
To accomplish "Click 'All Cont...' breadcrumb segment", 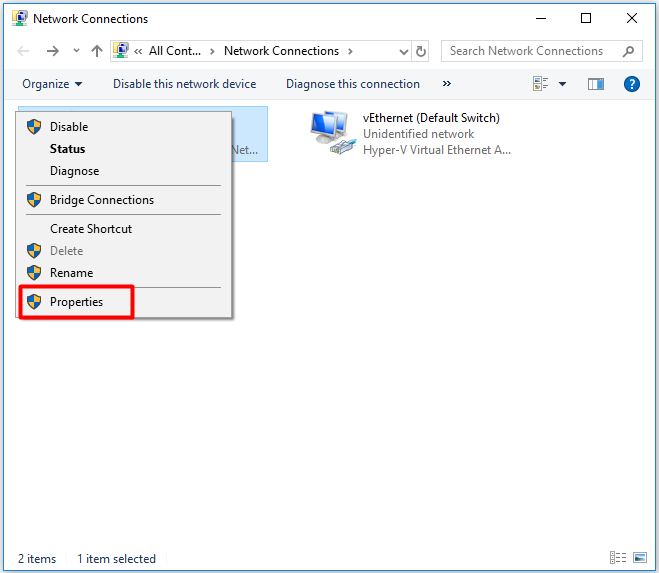I will 175,51.
